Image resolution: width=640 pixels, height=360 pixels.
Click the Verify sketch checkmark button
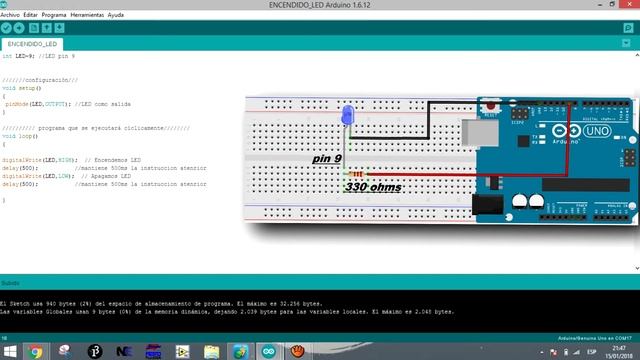pos(6,28)
